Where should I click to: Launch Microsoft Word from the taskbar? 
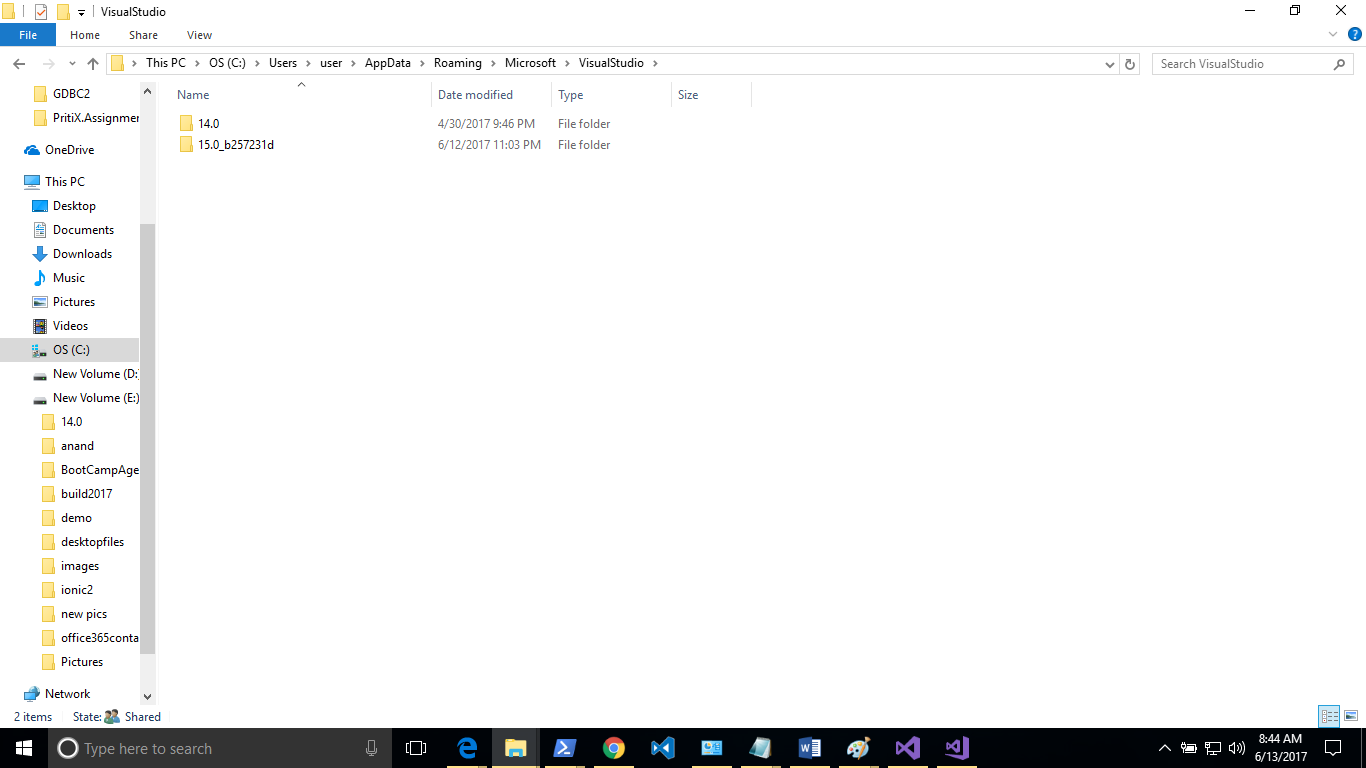point(809,747)
